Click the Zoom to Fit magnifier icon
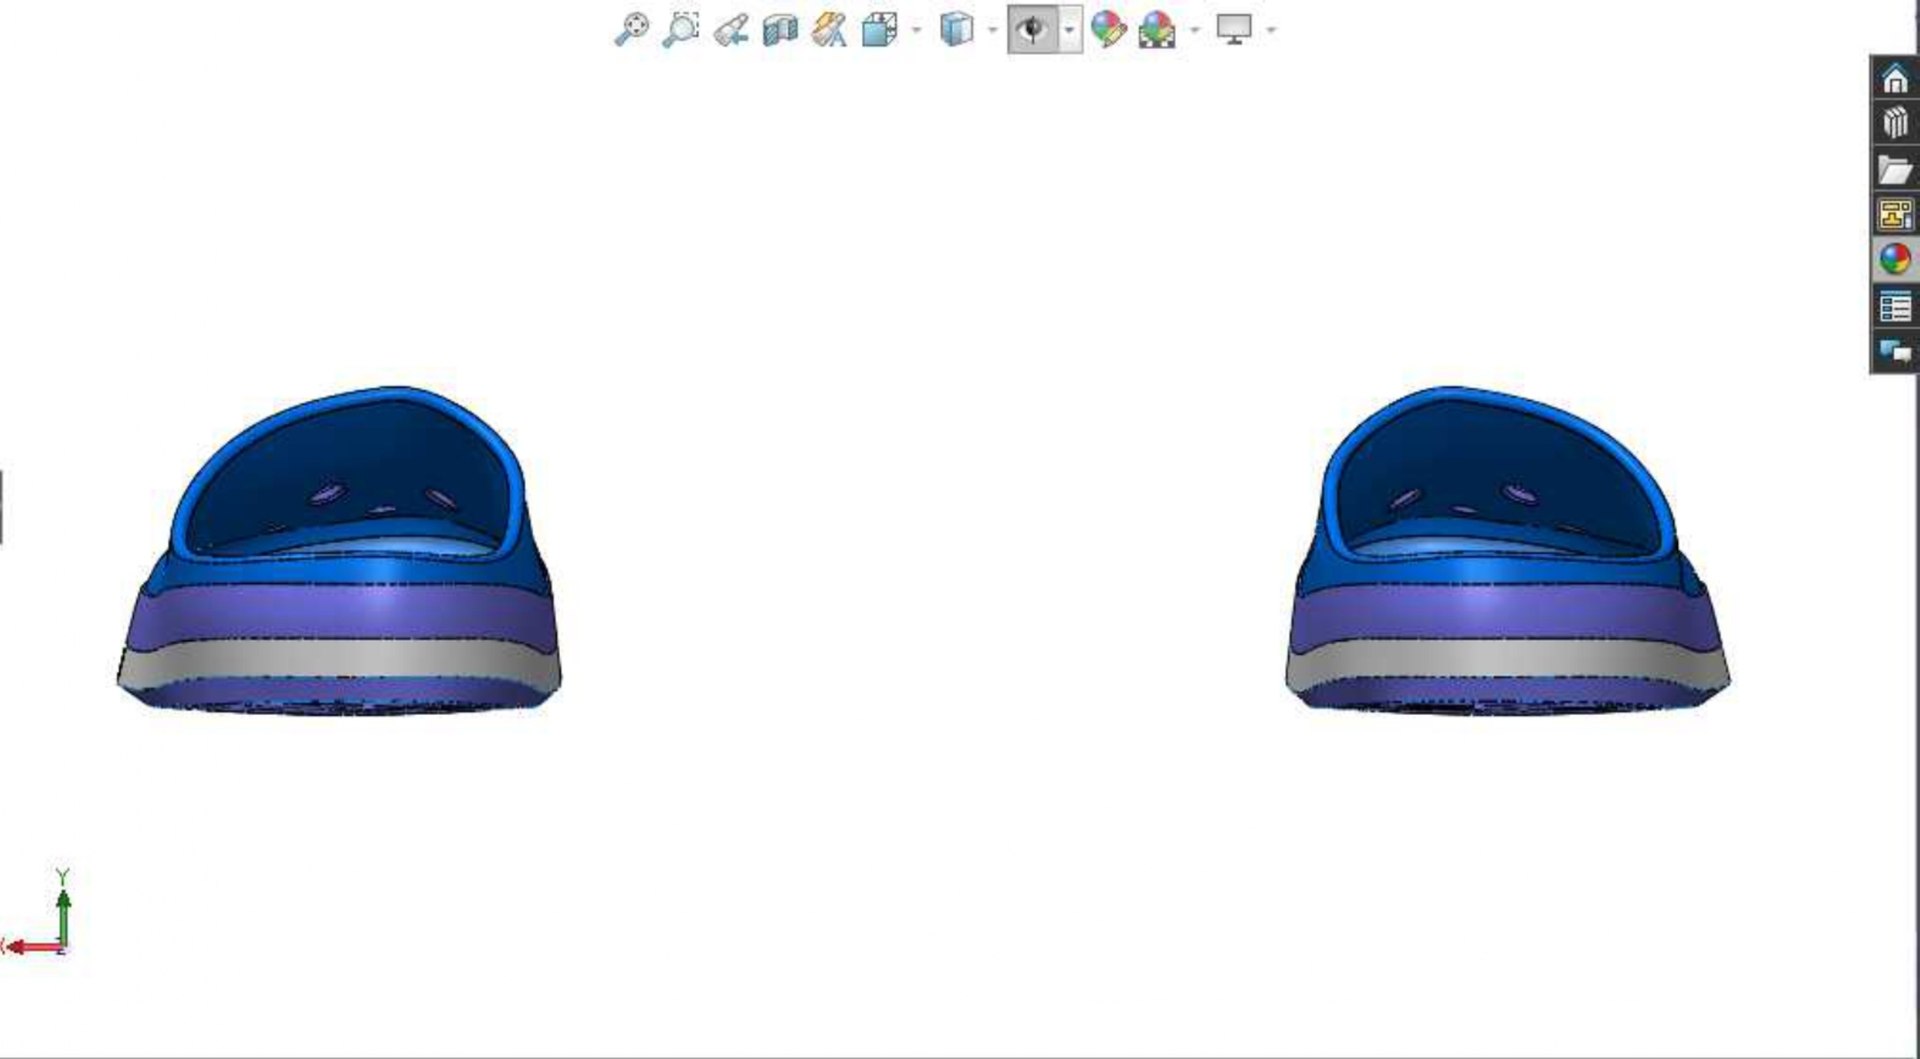1920x1059 pixels. coord(631,29)
